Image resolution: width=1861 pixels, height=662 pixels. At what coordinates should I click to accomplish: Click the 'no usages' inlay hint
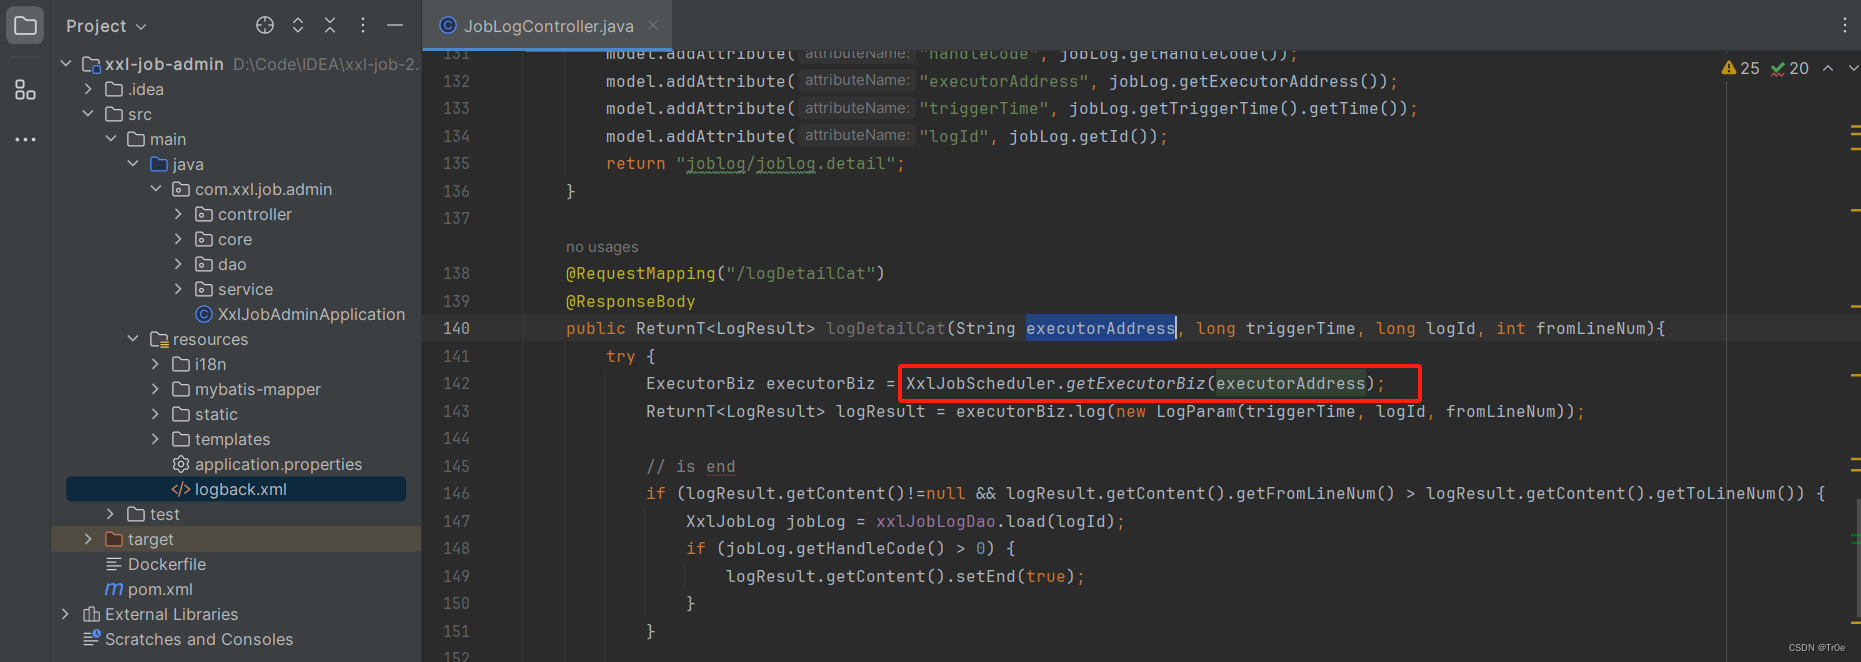pyautogui.click(x=602, y=247)
